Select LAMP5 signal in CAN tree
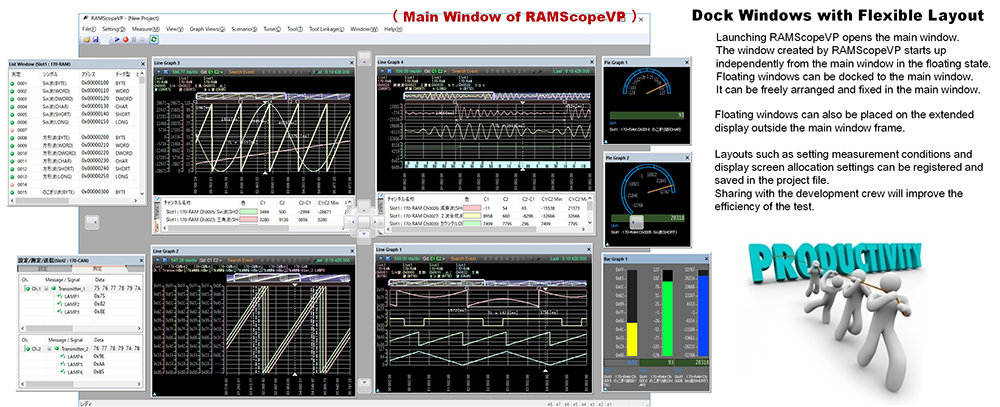The image size is (1000, 407). click(x=75, y=364)
